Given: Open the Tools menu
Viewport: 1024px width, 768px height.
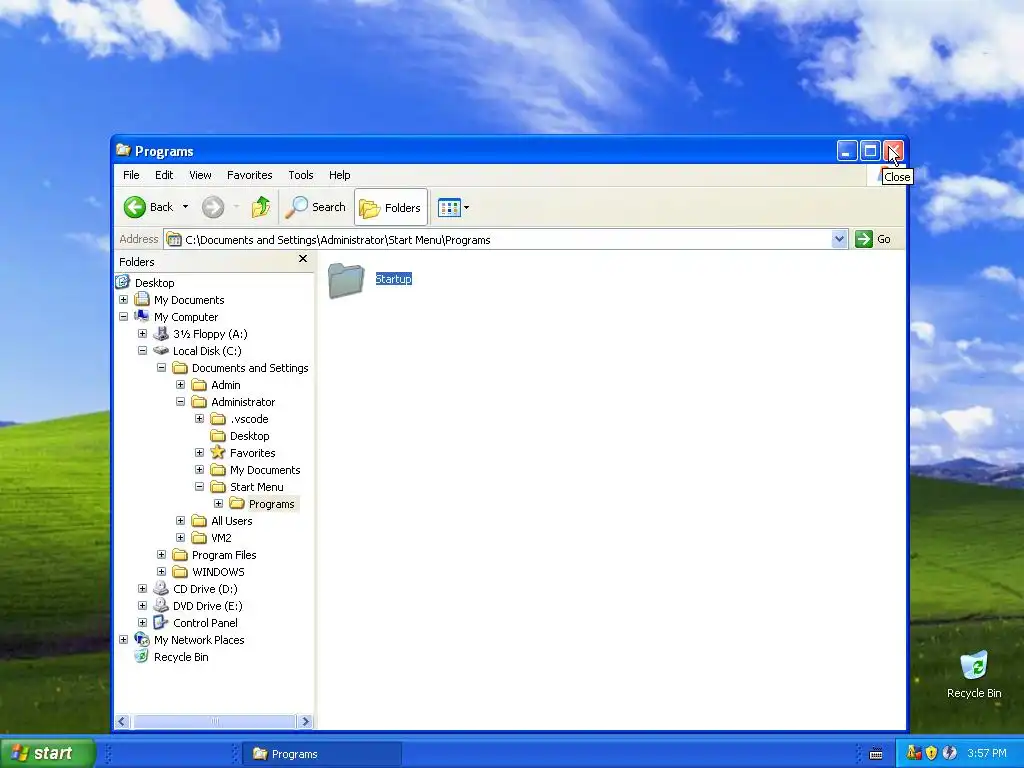Looking at the screenshot, I should [x=300, y=175].
